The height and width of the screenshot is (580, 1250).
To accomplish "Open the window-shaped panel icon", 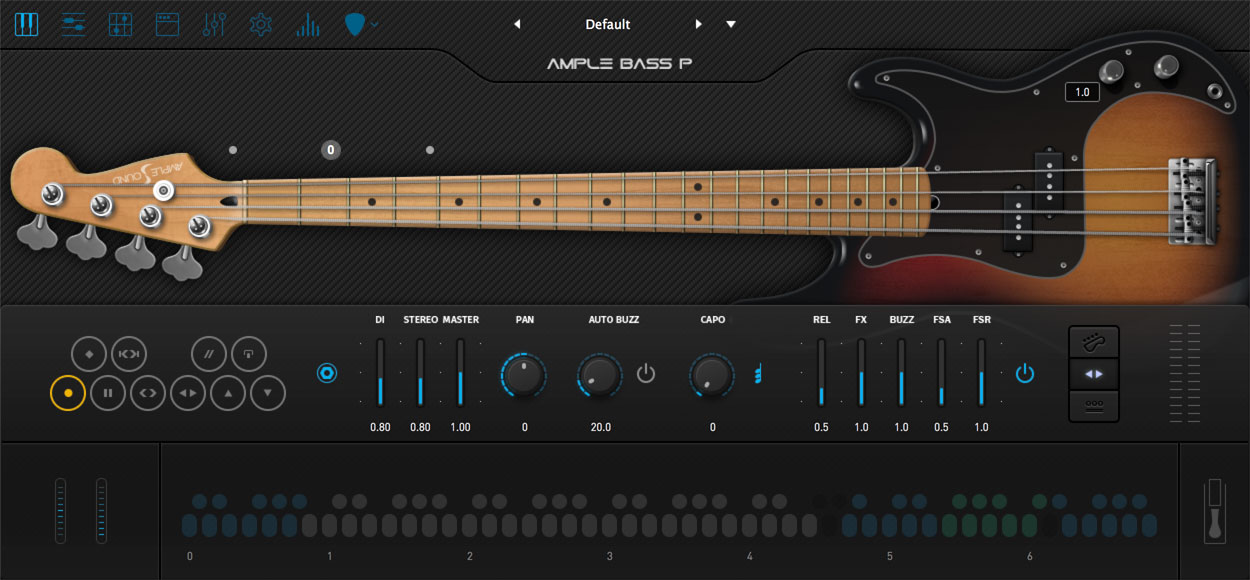I will pos(167,24).
